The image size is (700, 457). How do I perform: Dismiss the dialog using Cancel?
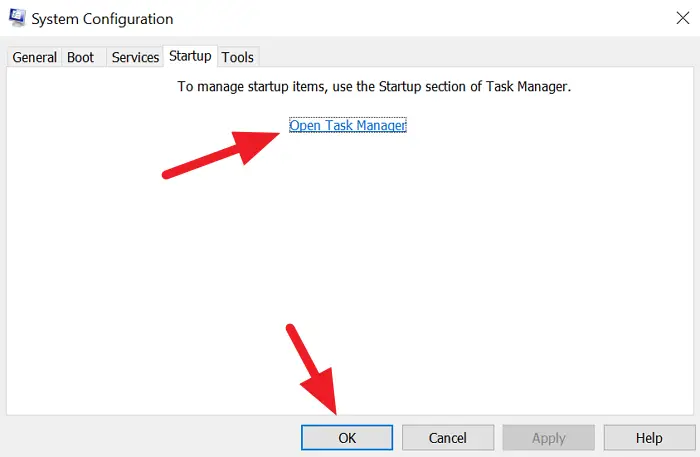coord(448,438)
